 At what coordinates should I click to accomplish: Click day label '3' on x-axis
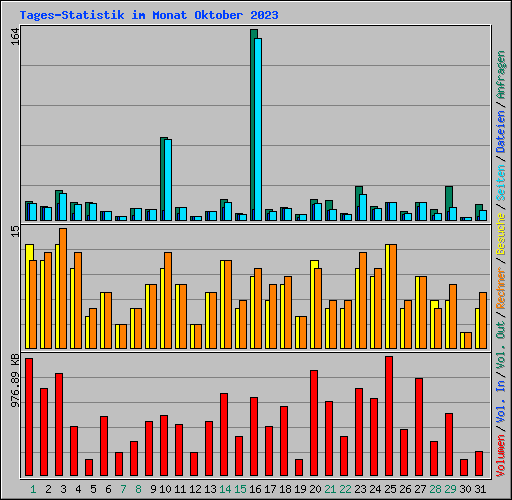pyautogui.click(x=63, y=489)
